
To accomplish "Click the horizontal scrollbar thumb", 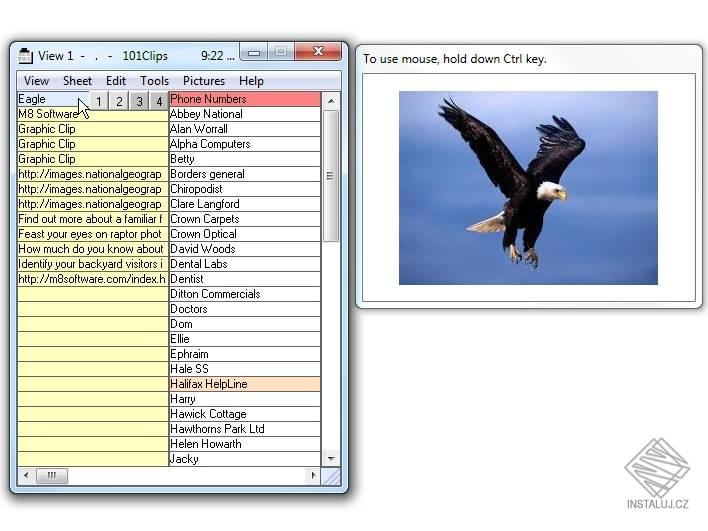I will pyautogui.click(x=51, y=475).
